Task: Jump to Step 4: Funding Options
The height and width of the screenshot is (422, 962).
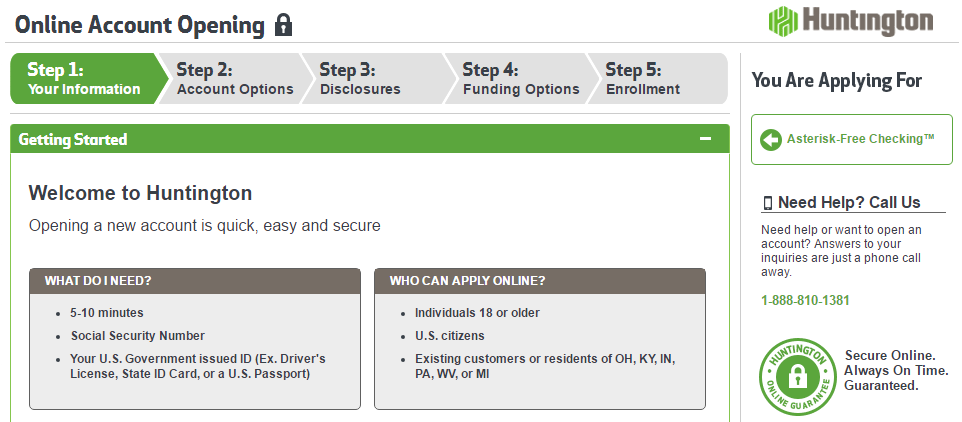Action: point(520,79)
